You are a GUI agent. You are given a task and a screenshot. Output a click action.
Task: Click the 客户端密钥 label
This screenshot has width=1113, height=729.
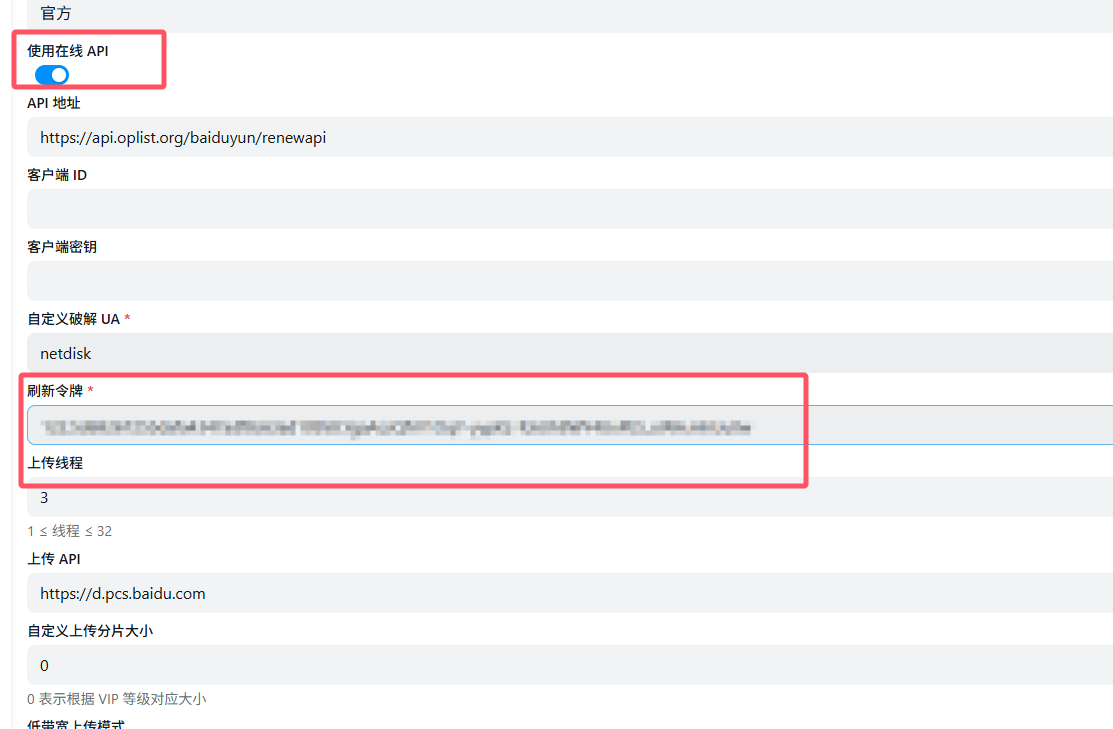pos(62,247)
